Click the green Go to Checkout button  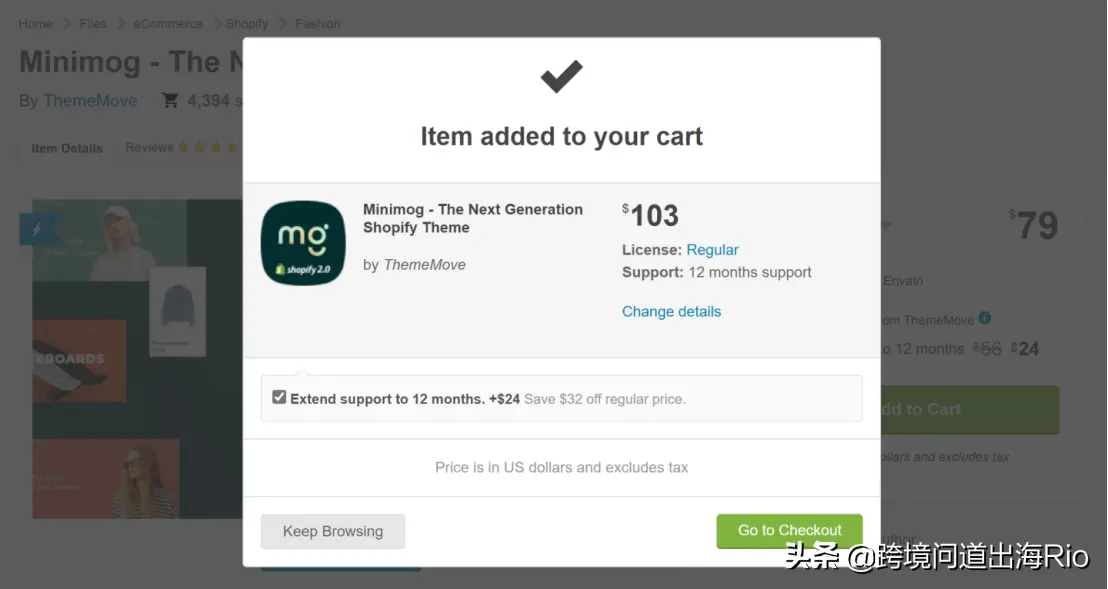point(789,531)
